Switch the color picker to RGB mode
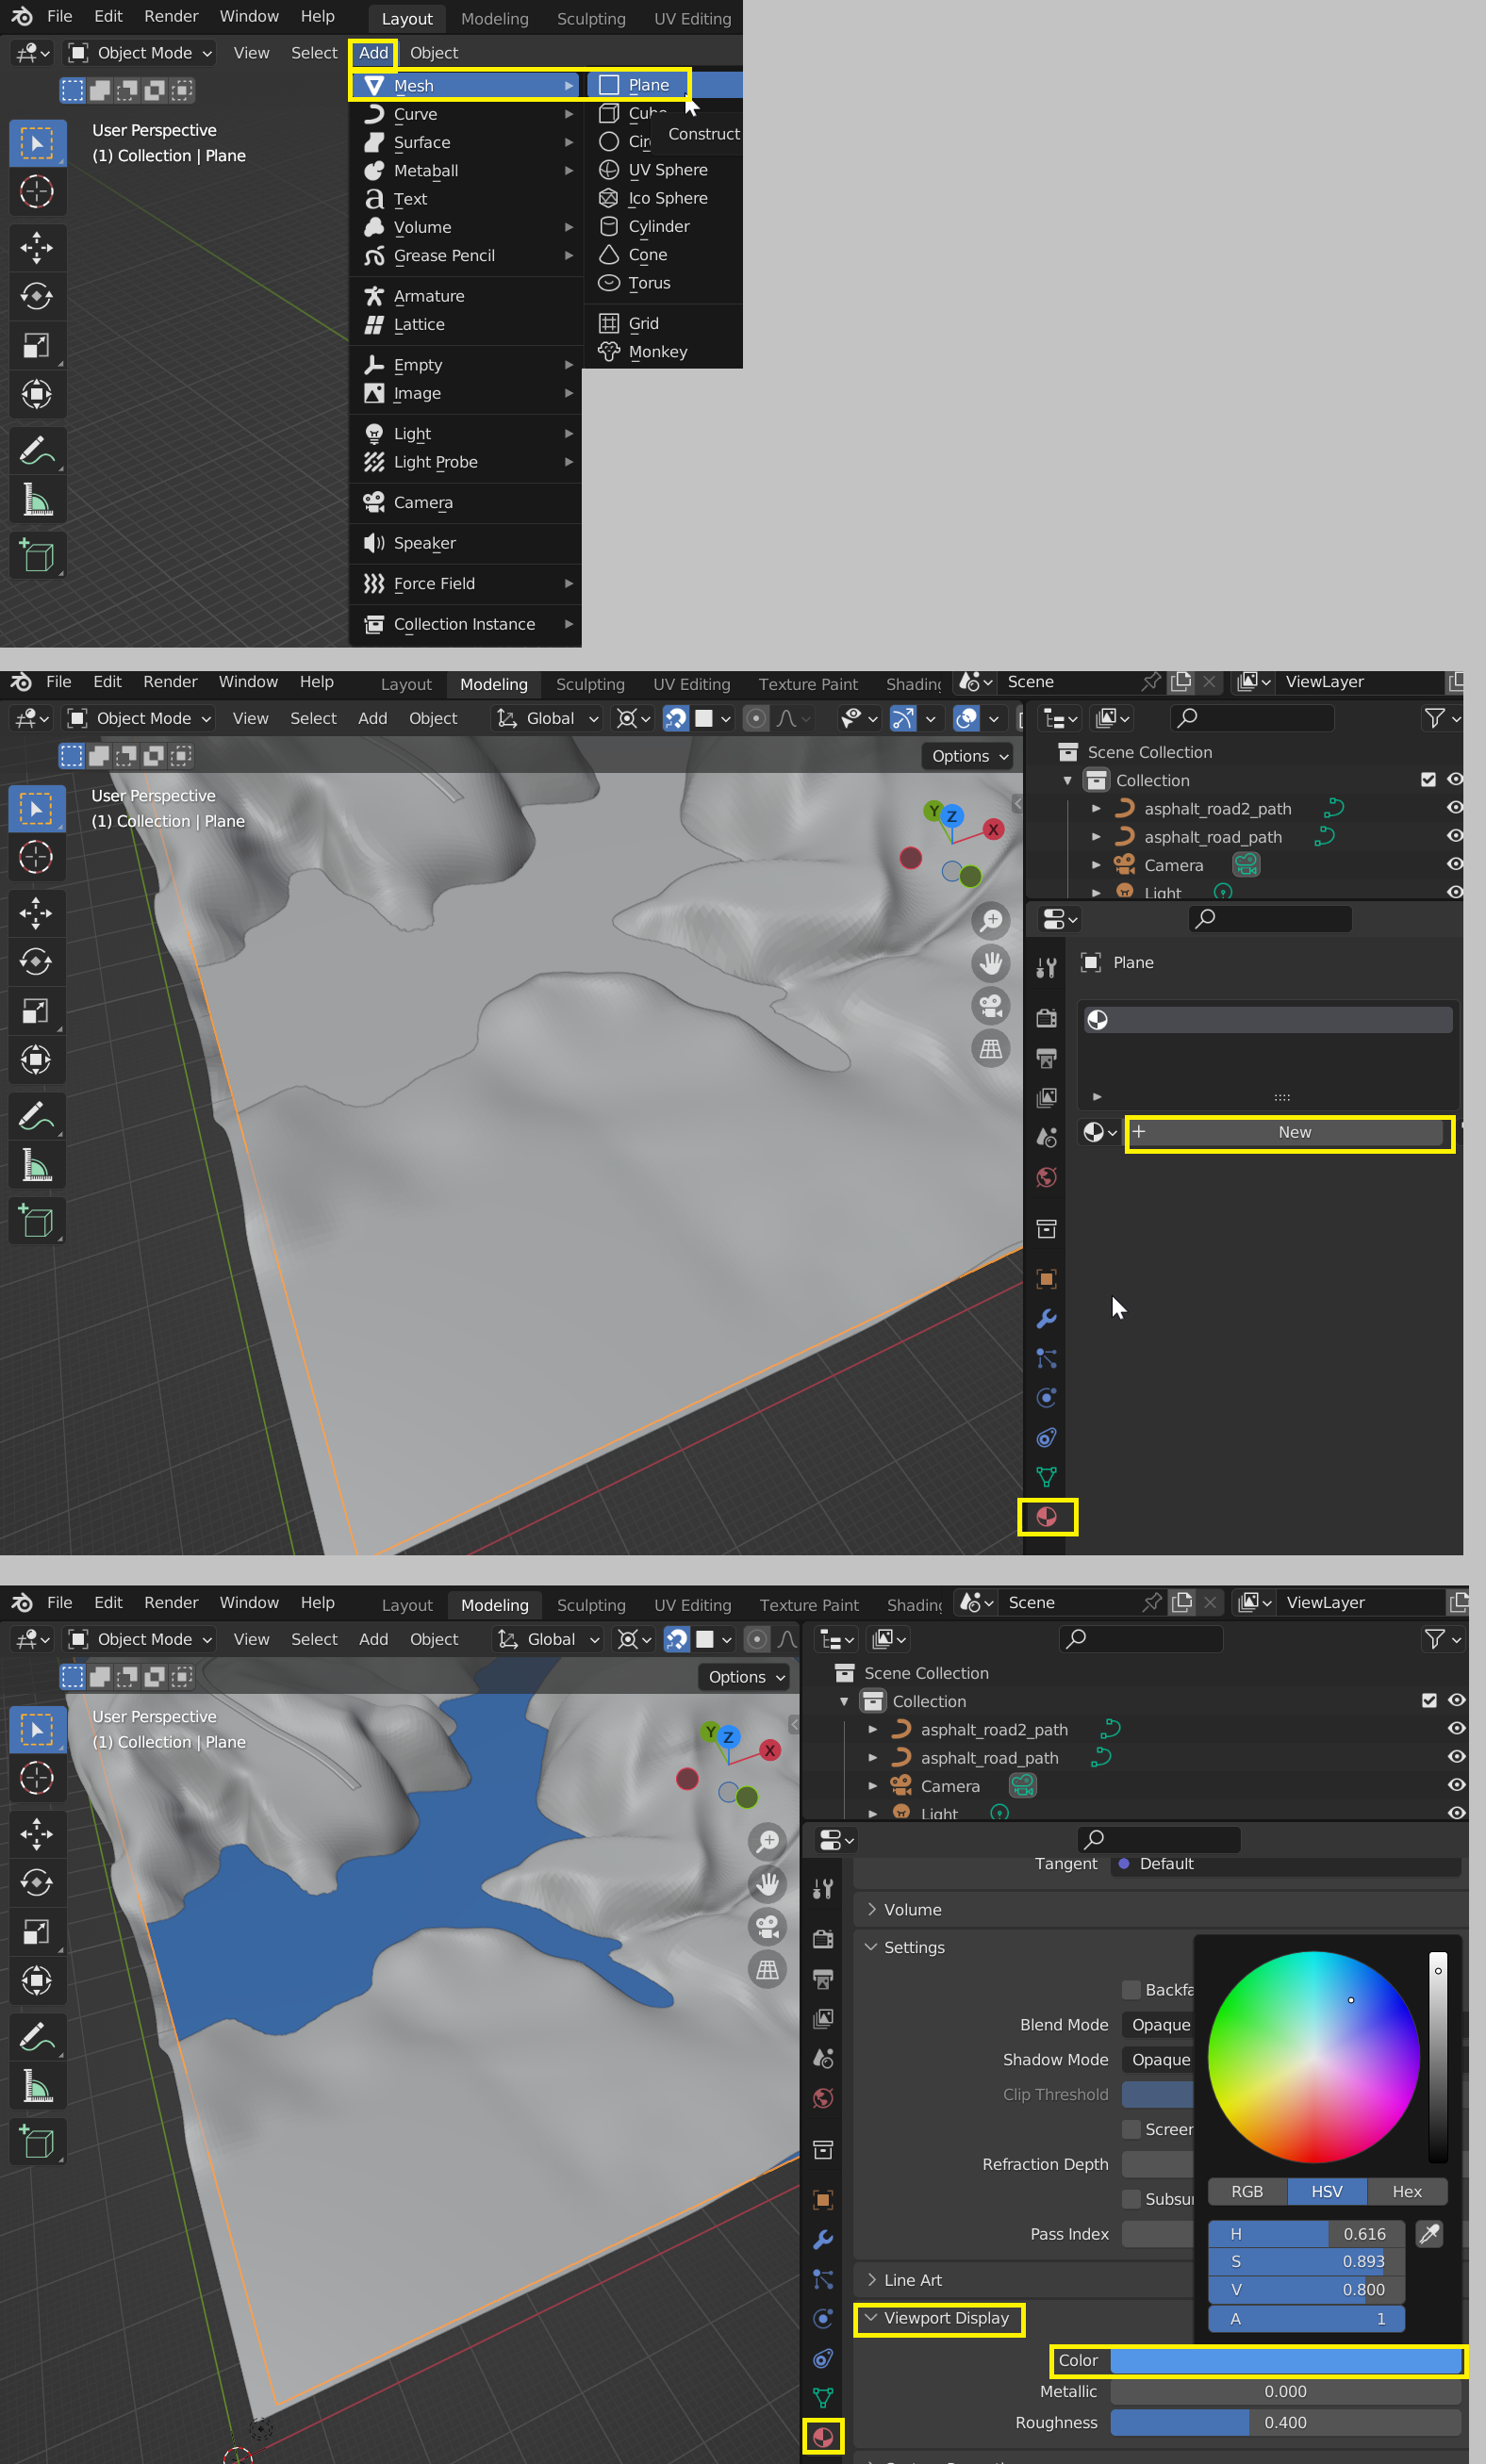The width and height of the screenshot is (1486, 2464). 1247,2191
